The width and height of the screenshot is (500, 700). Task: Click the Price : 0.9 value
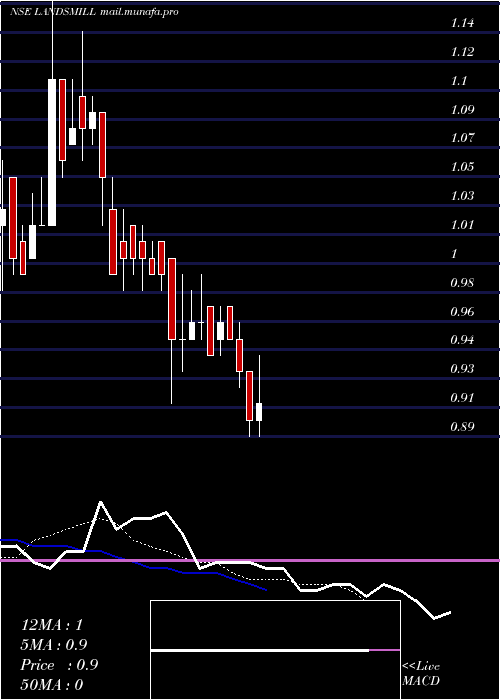[59, 665]
